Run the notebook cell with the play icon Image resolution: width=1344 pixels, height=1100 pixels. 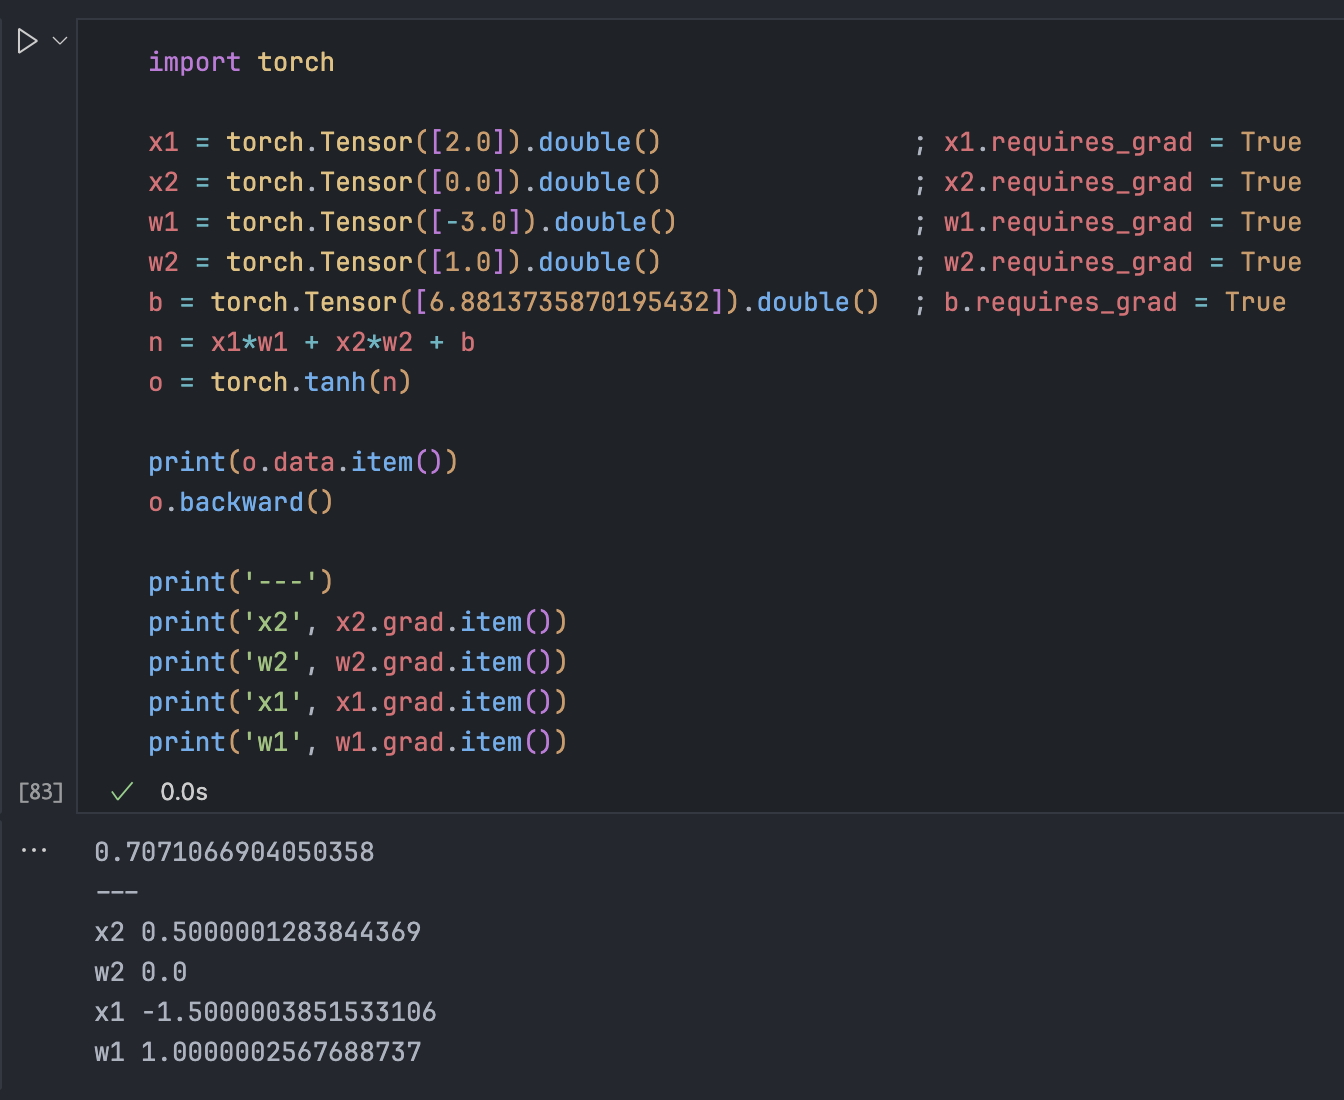27,41
